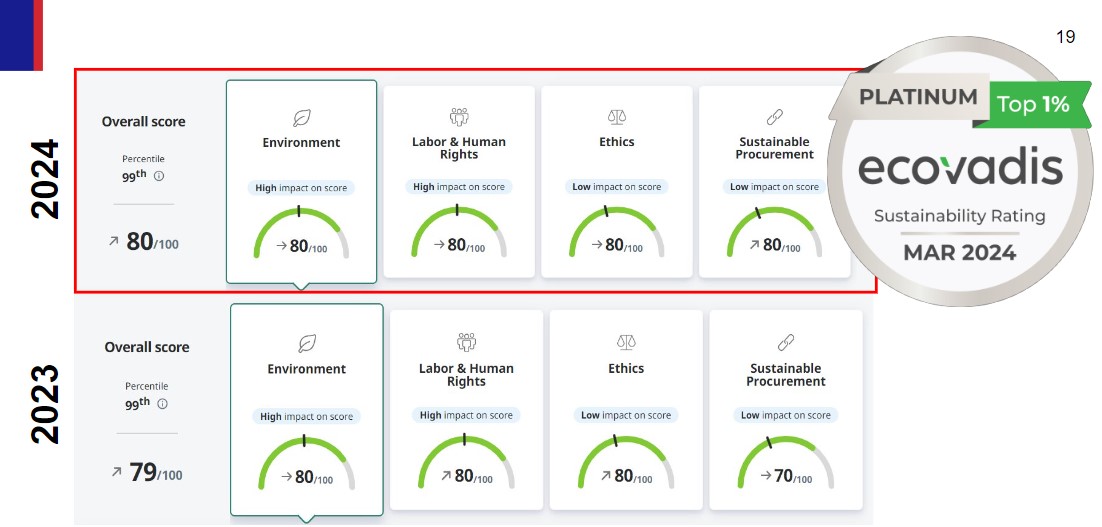The height and width of the screenshot is (527, 1102).
Task: Select the 2023 Environment theme card title
Action: click(307, 369)
